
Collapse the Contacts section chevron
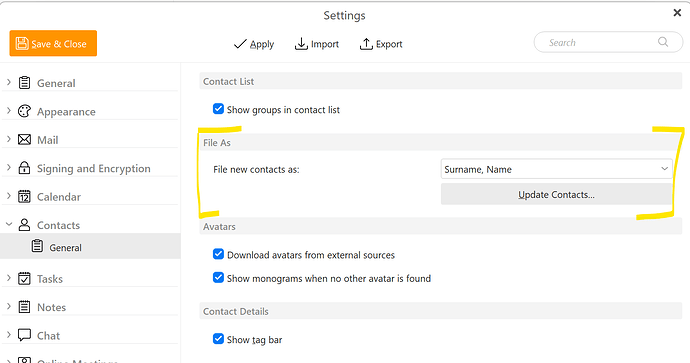click(x=9, y=224)
